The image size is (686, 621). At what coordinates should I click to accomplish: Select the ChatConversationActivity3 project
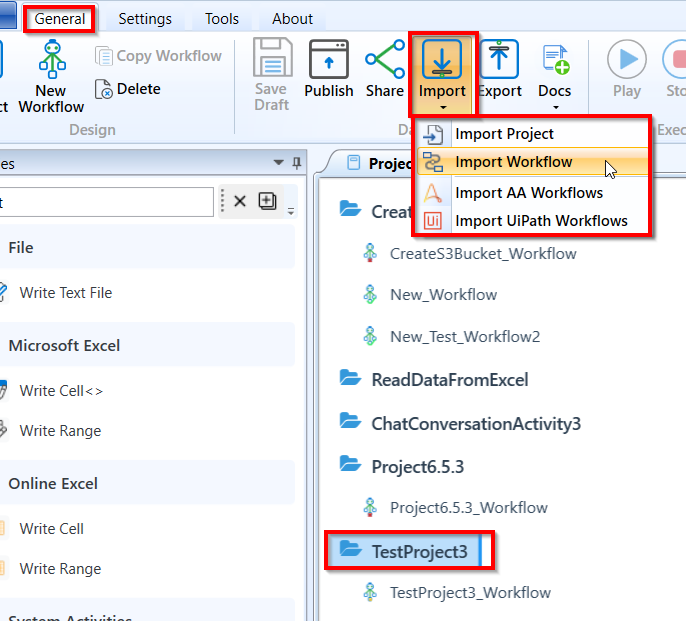click(476, 424)
